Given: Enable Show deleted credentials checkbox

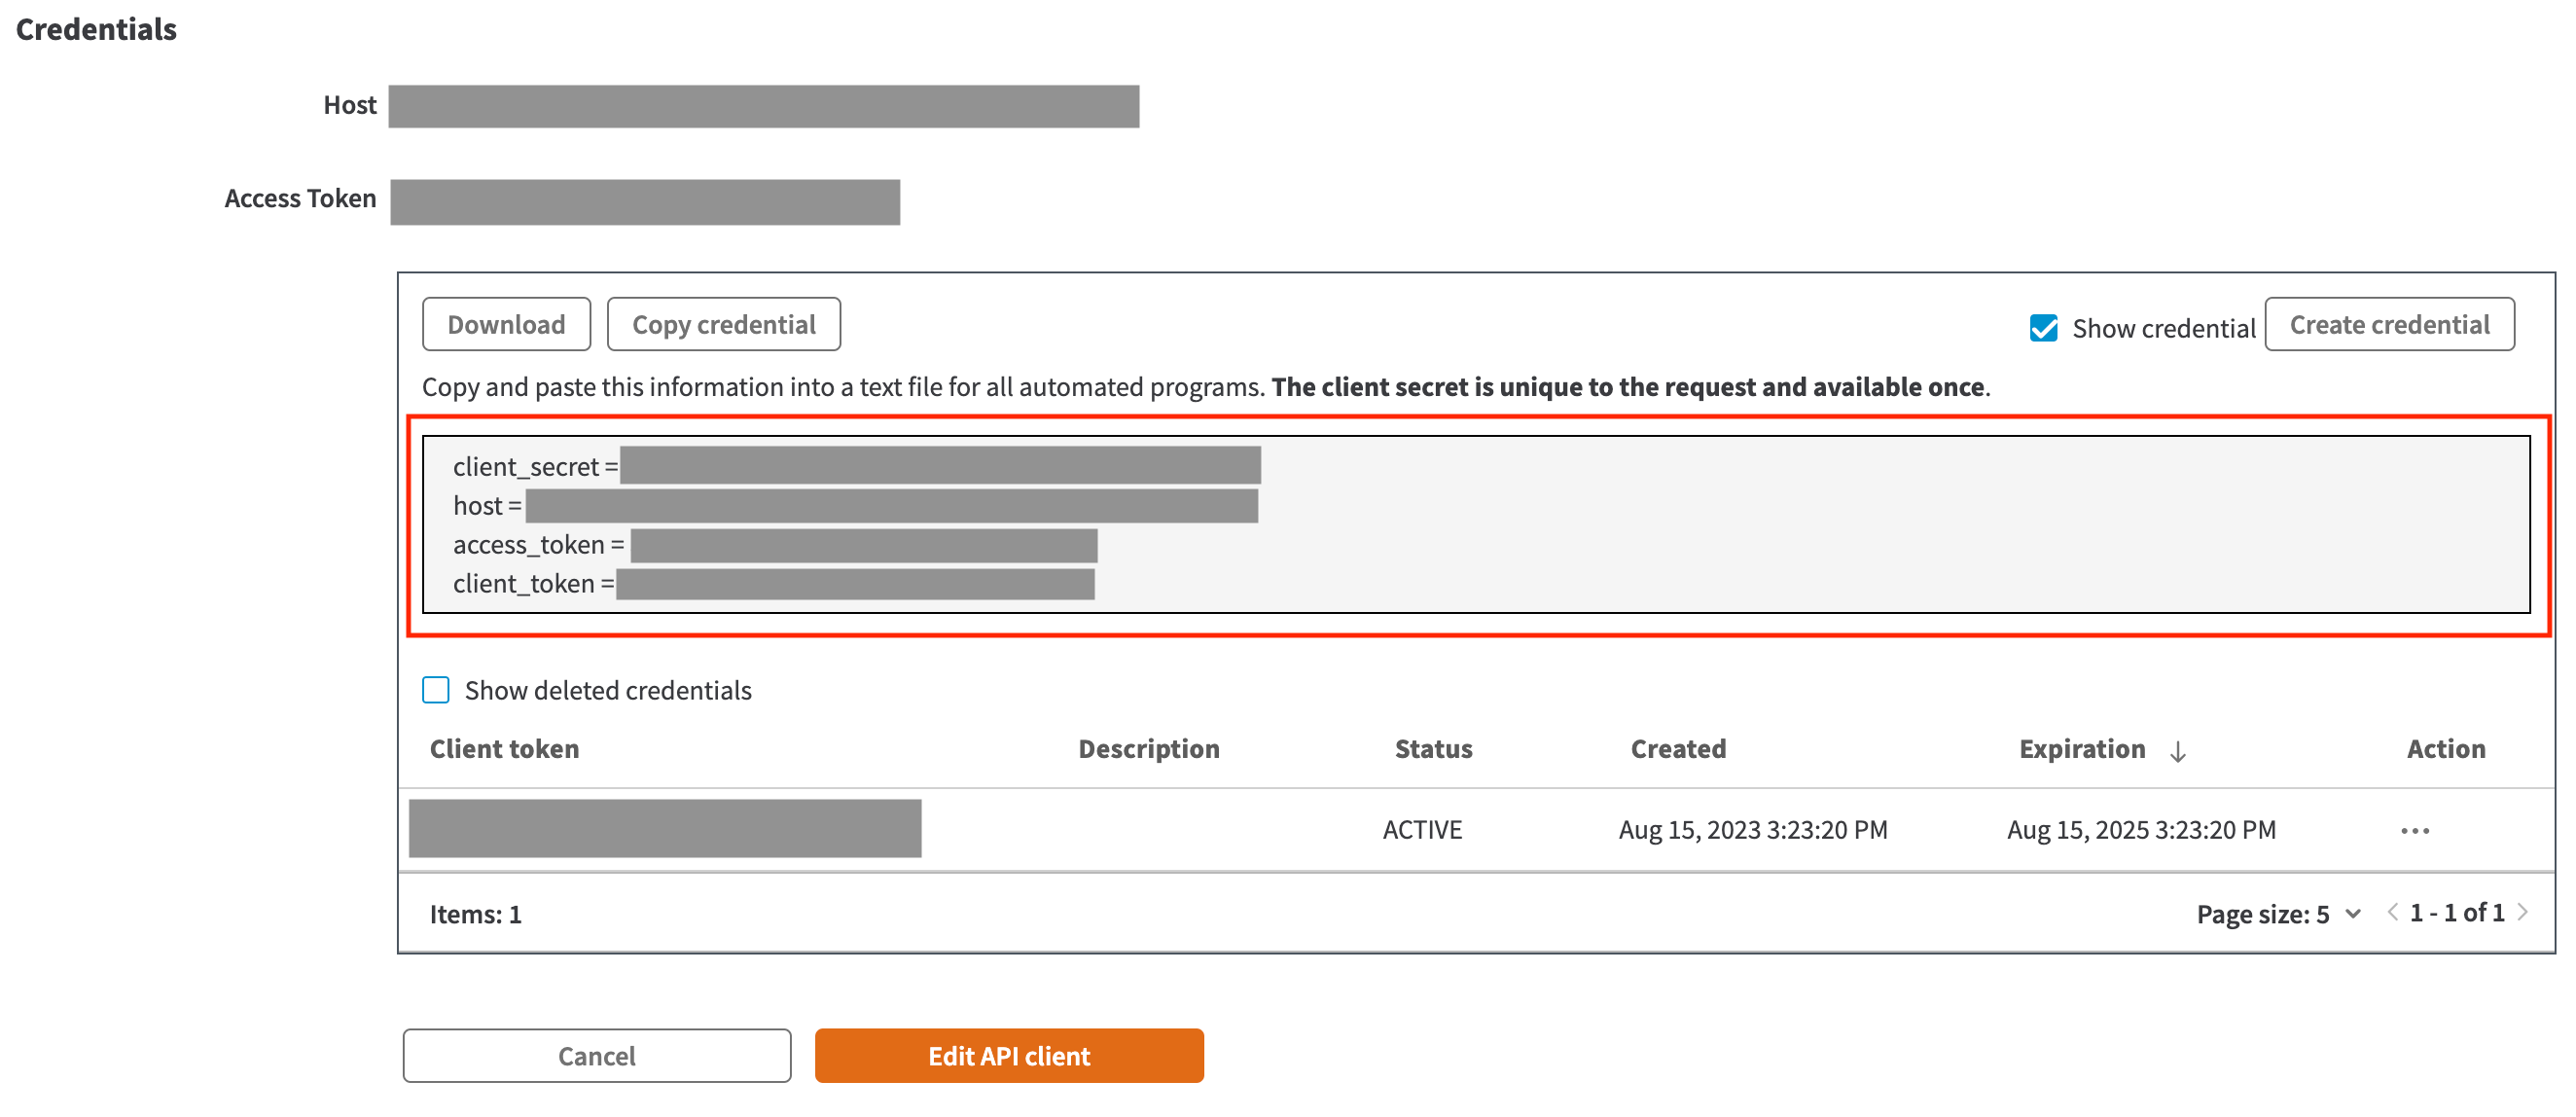Looking at the screenshot, I should click(436, 690).
